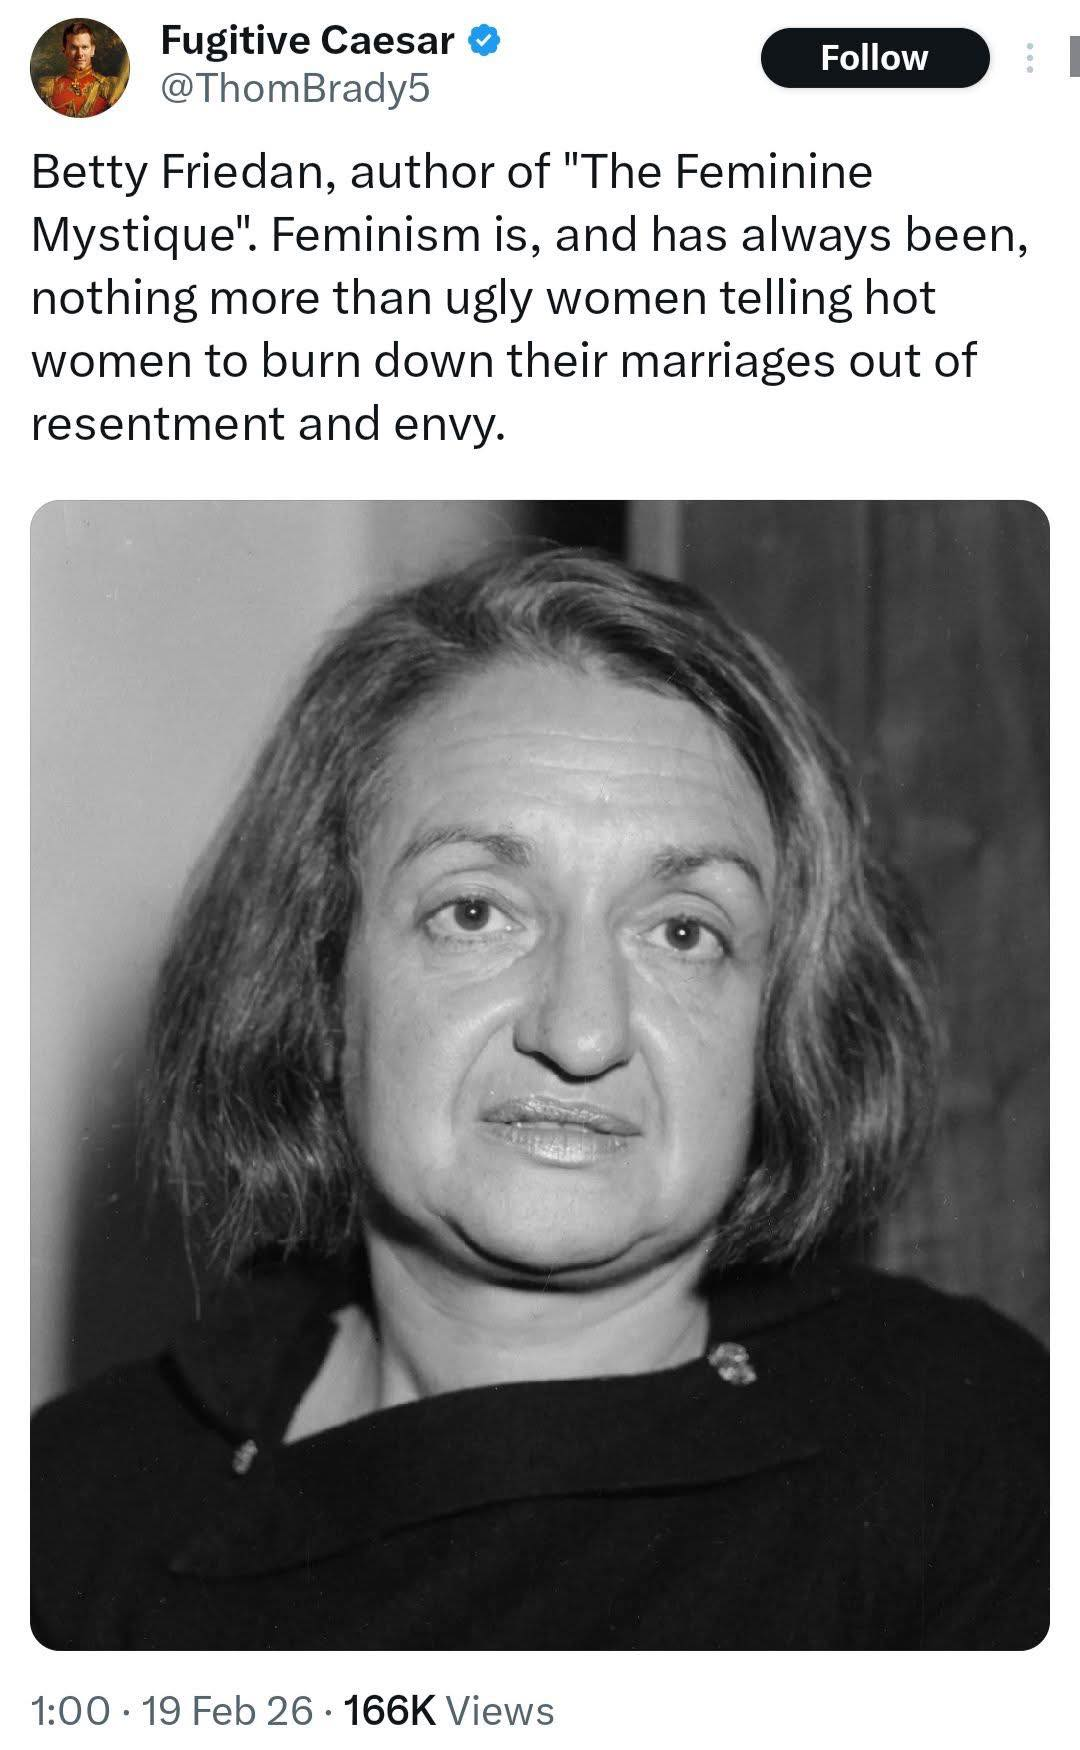Click the closing line "resentment and envy."
Viewport: 1080px width, 1750px height.
point(268,424)
